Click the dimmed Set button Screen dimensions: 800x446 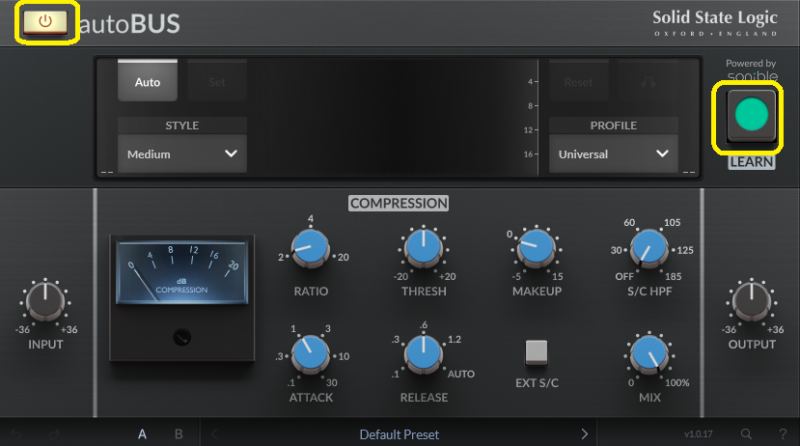click(217, 82)
